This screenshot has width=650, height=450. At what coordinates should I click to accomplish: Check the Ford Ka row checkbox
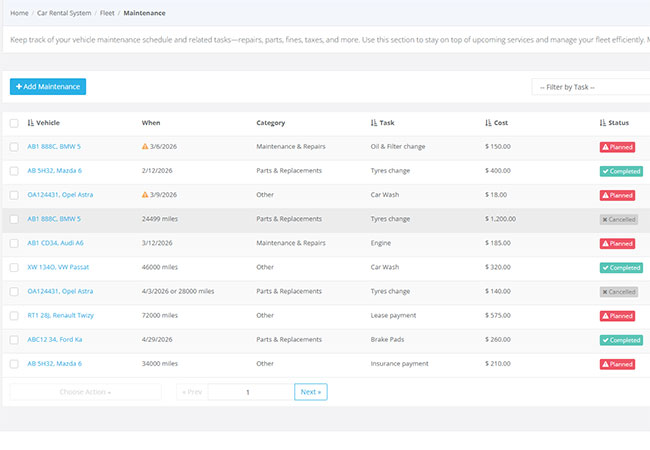(14, 340)
